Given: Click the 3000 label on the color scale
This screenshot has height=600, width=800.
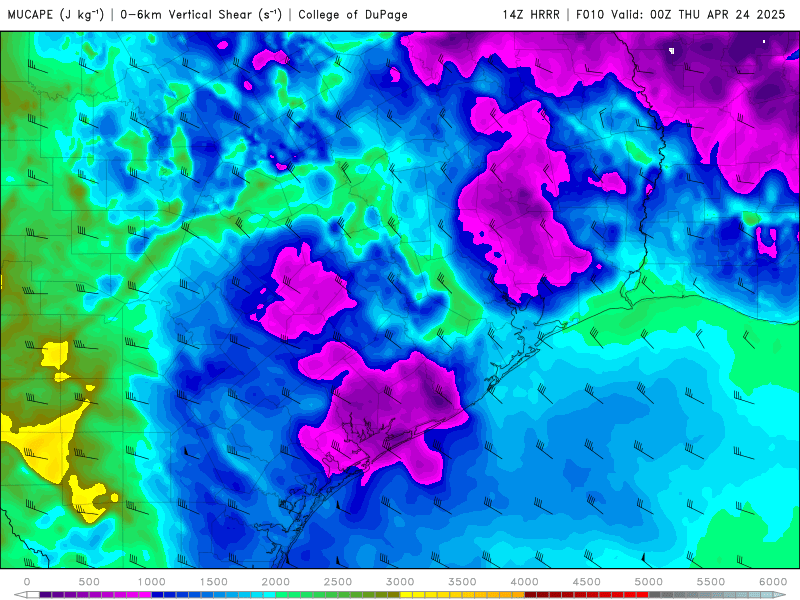Looking at the screenshot, I should coord(401,582).
